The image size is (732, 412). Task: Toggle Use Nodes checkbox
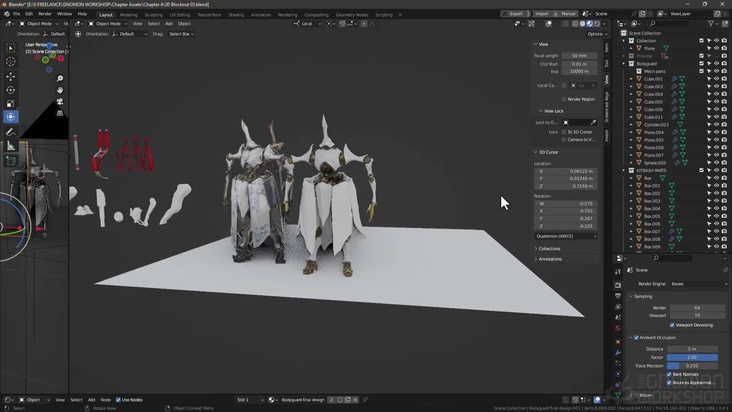(118, 400)
